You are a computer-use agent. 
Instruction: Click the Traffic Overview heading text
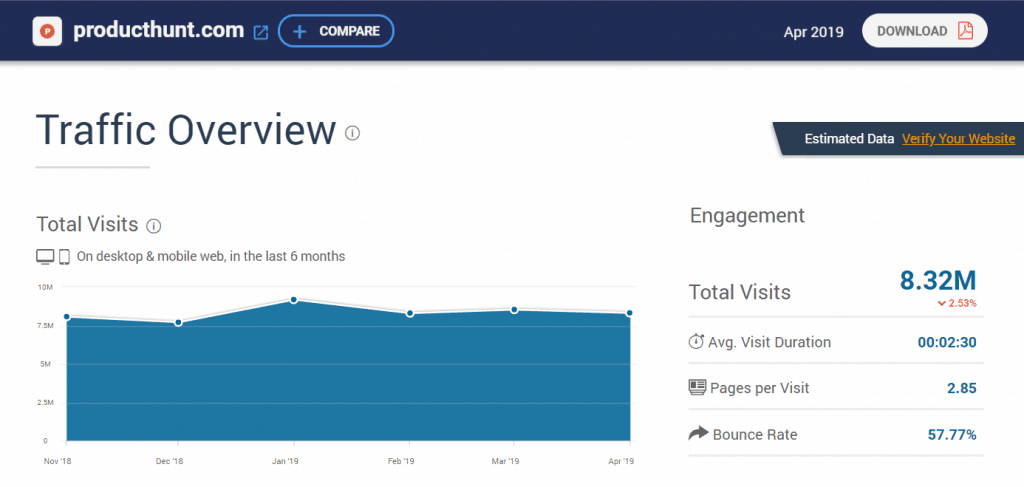pos(185,129)
